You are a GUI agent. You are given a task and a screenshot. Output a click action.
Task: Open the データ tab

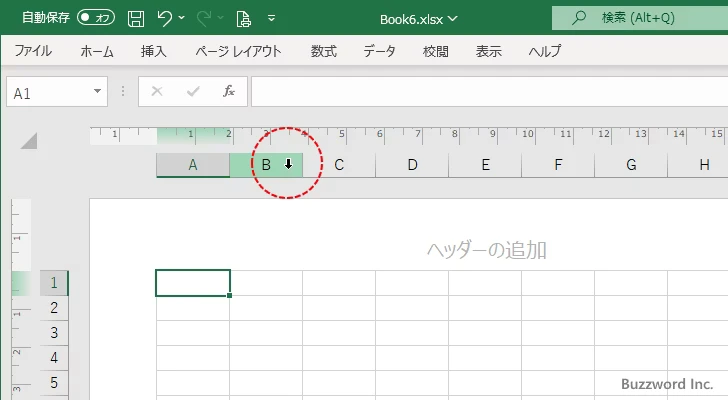pyautogui.click(x=379, y=51)
